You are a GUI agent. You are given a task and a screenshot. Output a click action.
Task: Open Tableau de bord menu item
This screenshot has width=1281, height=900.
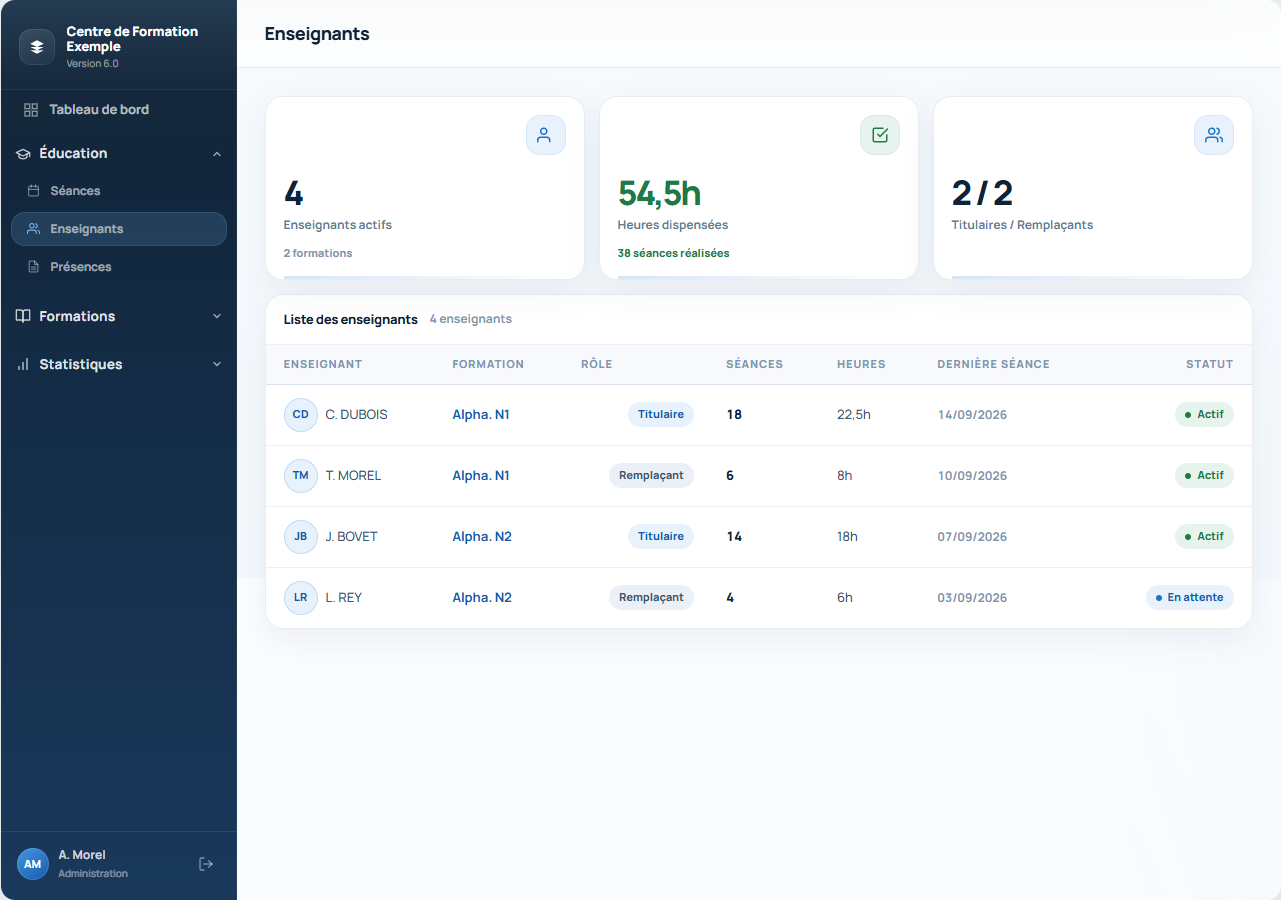(119, 110)
